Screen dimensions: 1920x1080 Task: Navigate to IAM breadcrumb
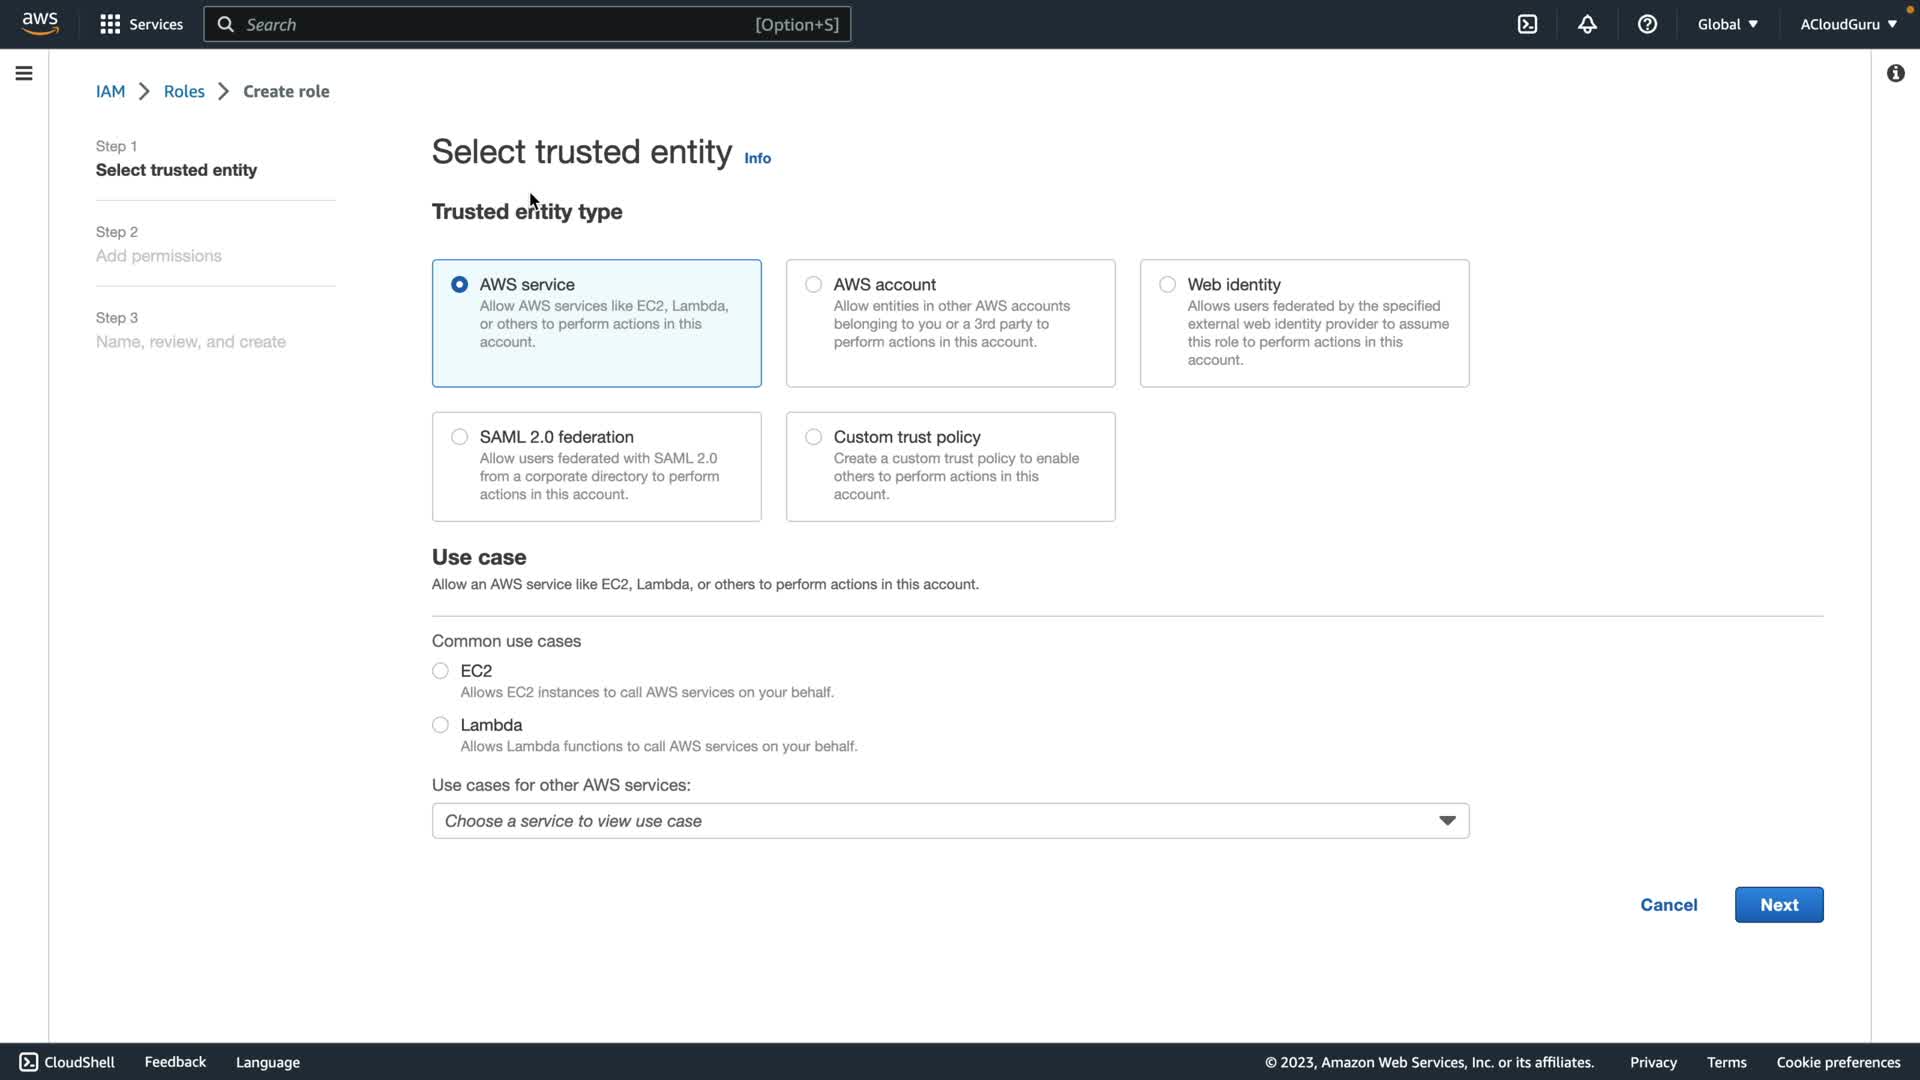pyautogui.click(x=110, y=91)
